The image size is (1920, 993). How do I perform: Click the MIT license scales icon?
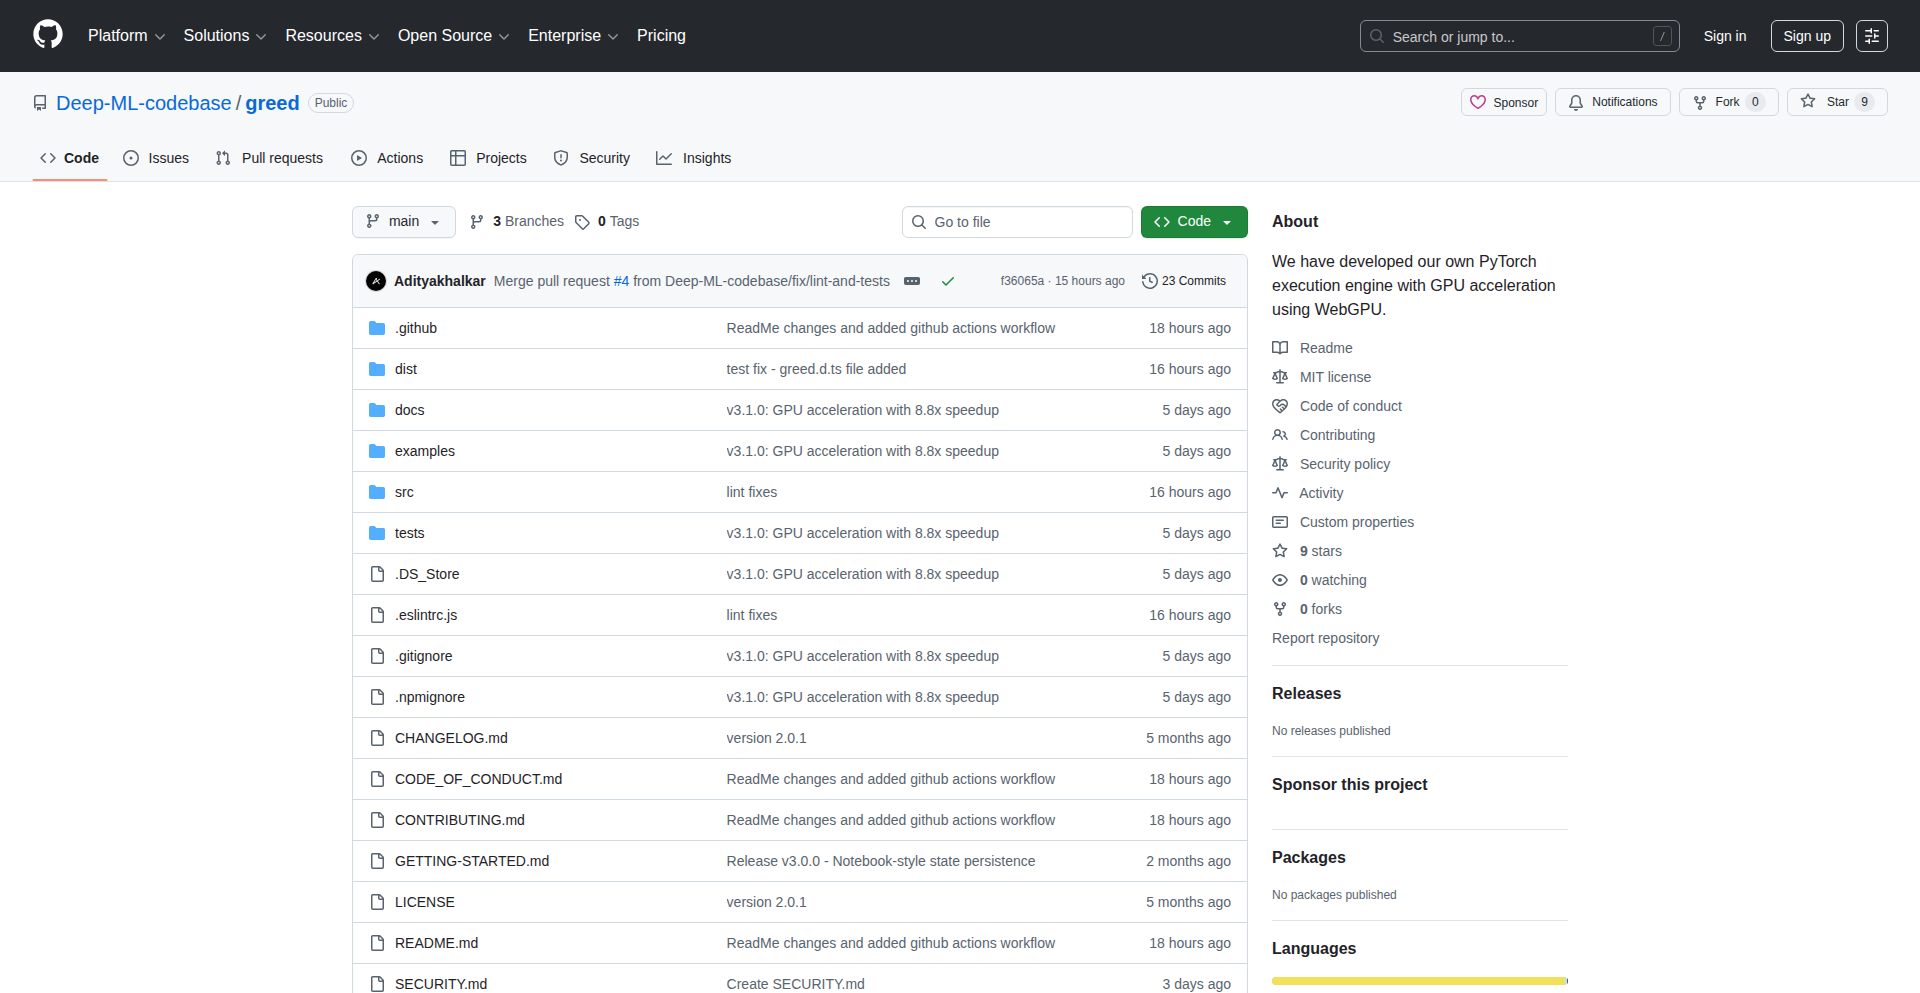click(1280, 377)
